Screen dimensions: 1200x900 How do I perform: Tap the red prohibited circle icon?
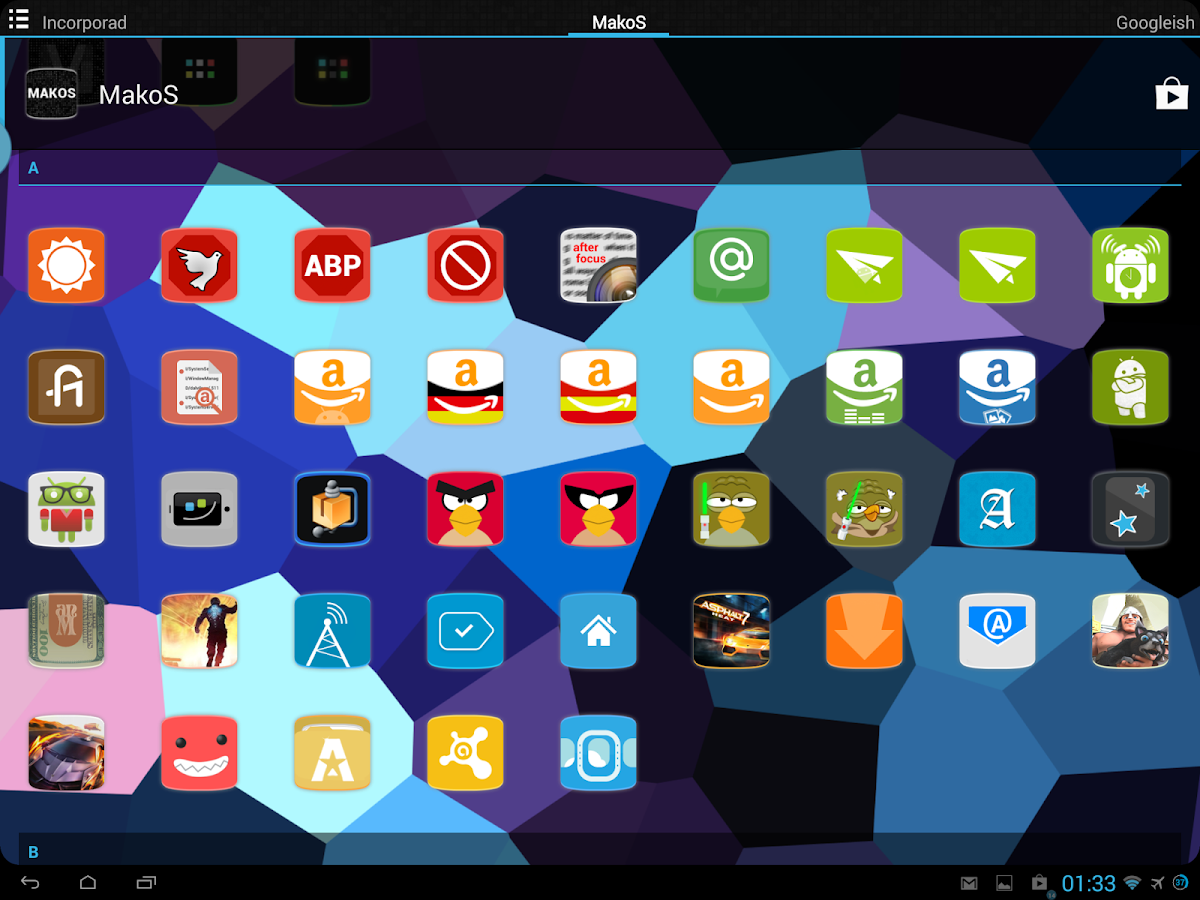click(465, 265)
